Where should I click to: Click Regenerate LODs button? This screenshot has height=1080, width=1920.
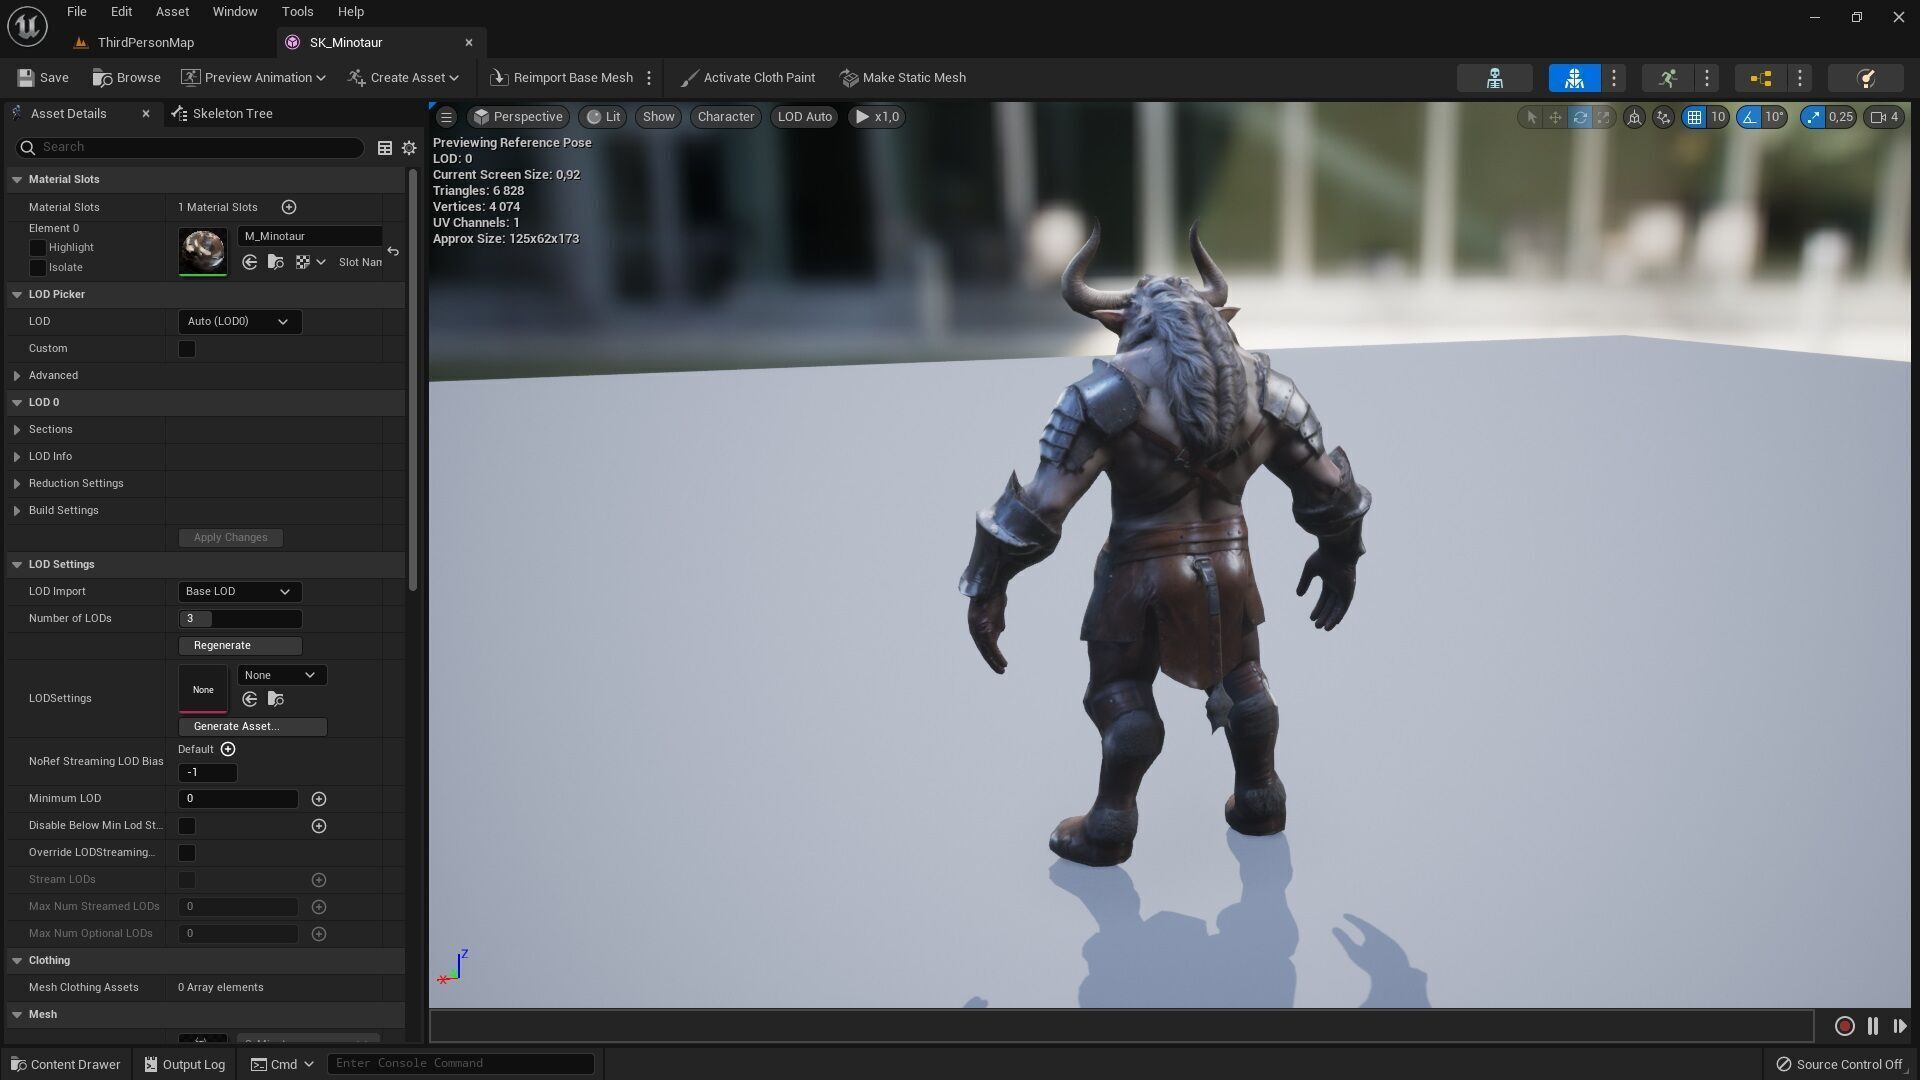click(240, 646)
